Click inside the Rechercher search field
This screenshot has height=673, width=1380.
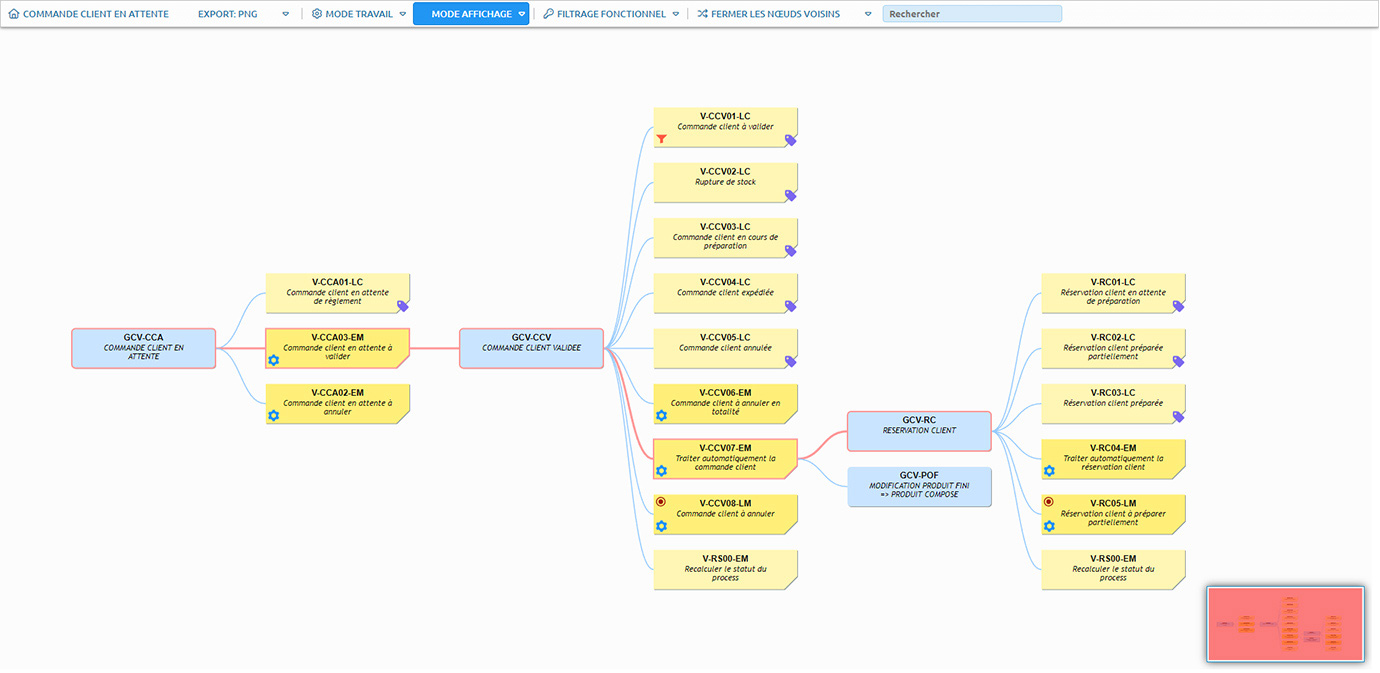coord(972,14)
